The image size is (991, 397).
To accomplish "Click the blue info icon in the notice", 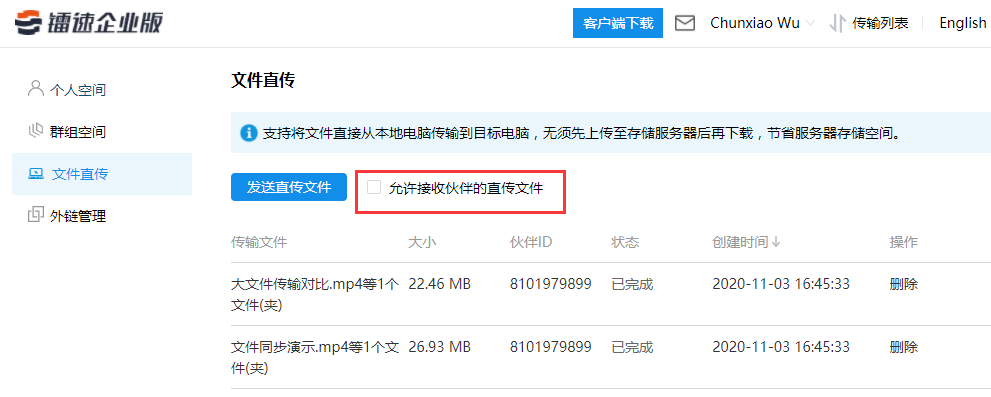I will click(x=248, y=133).
